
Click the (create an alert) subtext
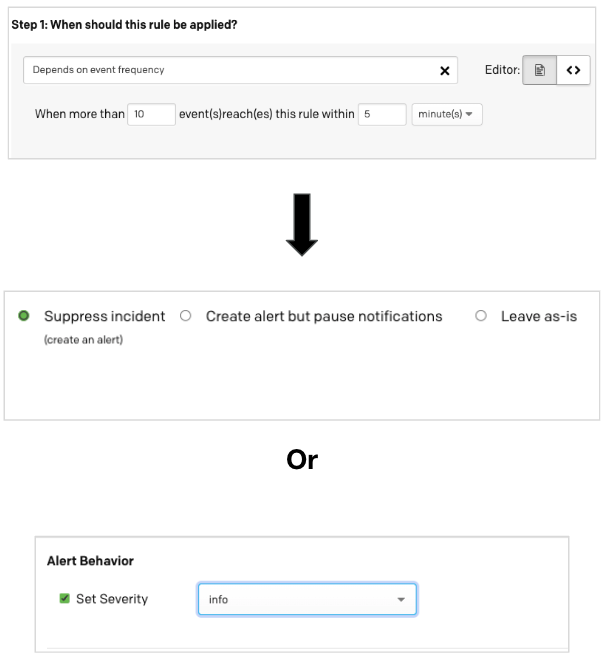[x=83, y=340]
